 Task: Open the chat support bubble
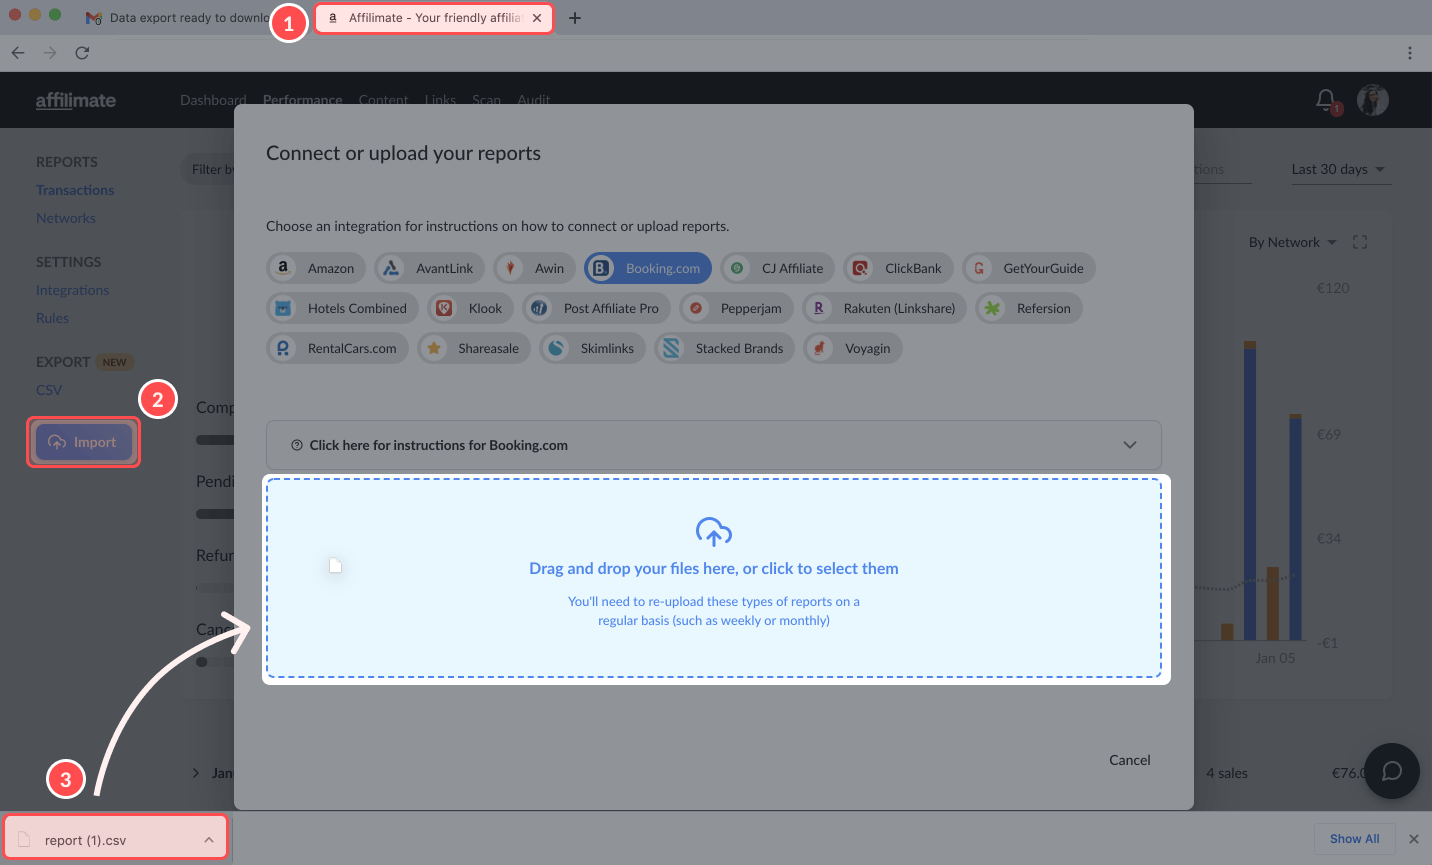point(1392,771)
